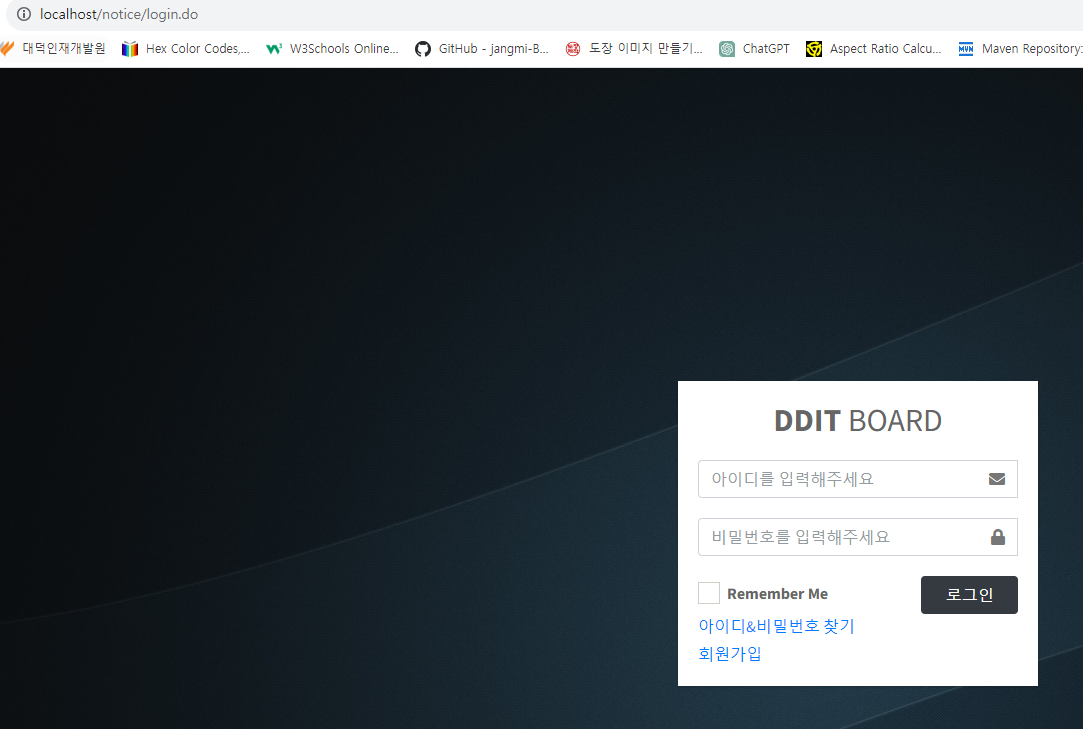Open the Hex Color Codes bookmark
The height and width of the screenshot is (729, 1083).
(186, 48)
